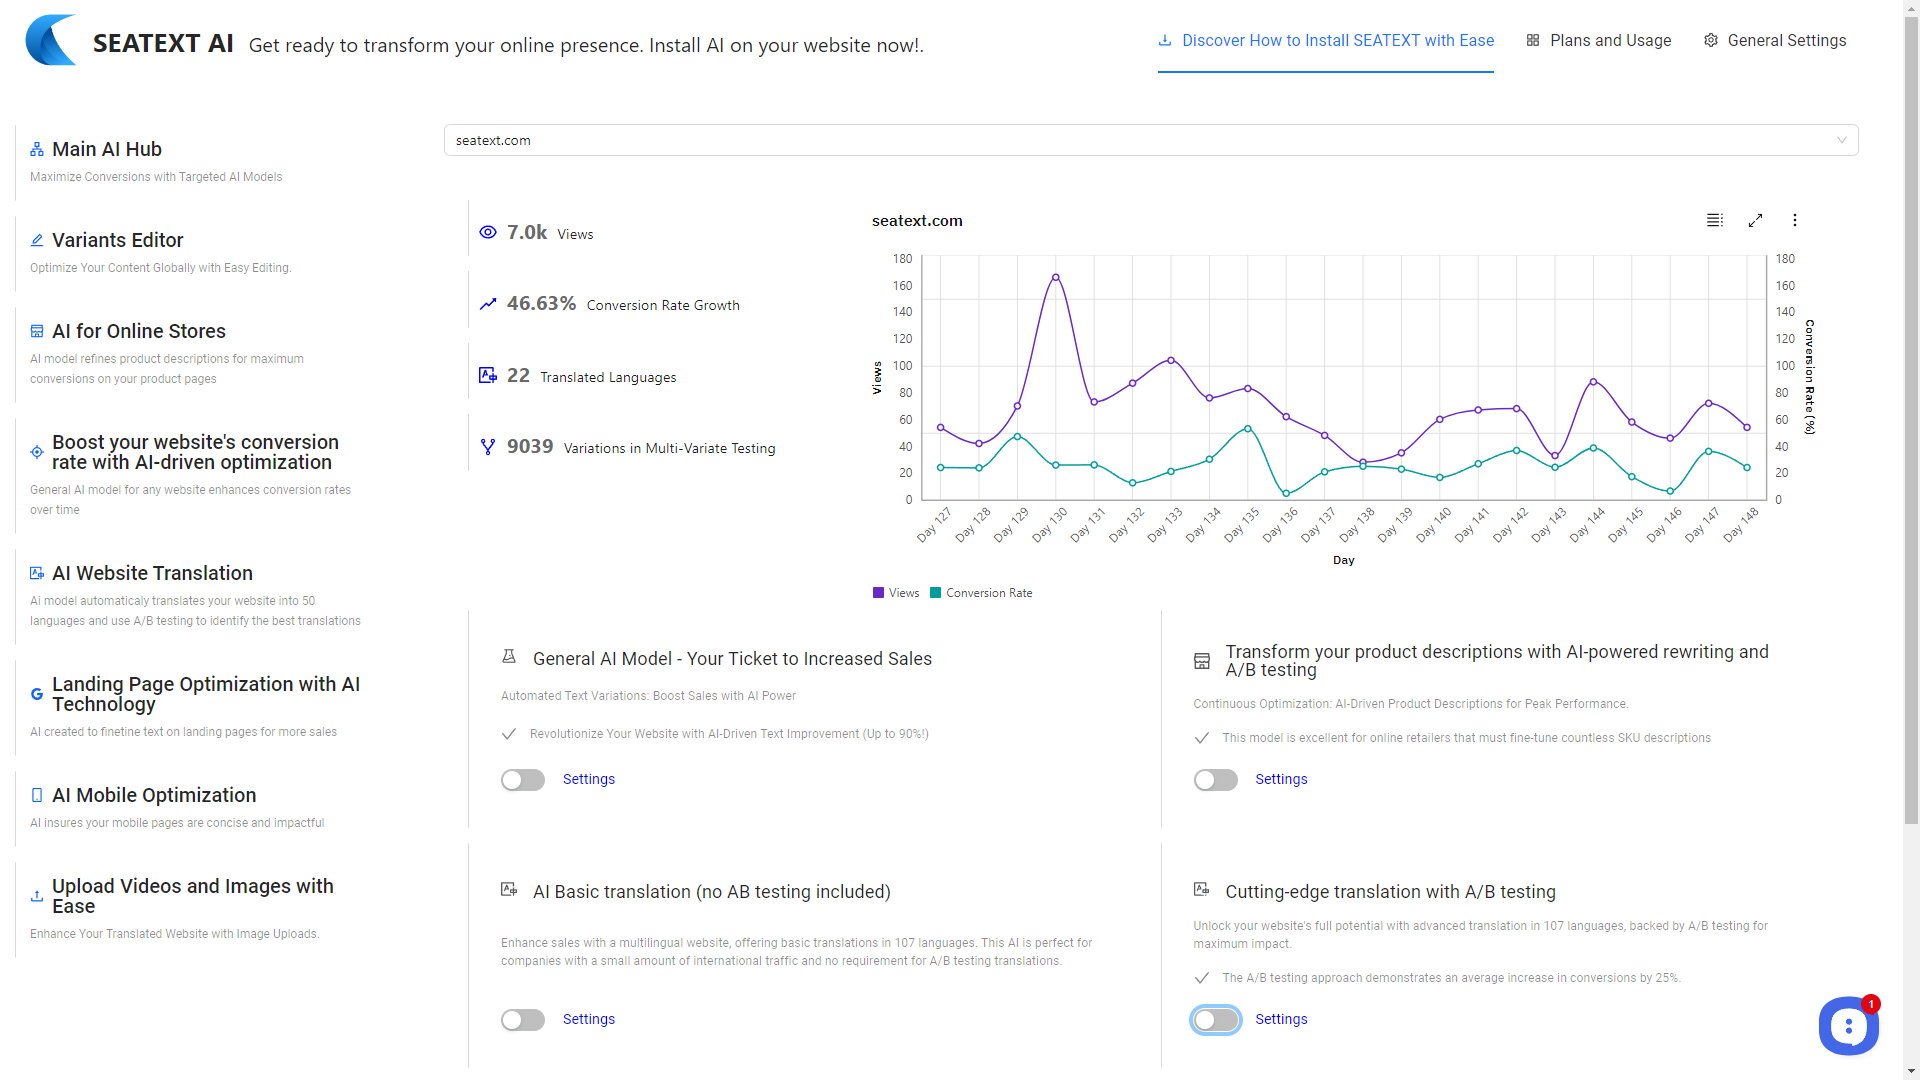Click the Conversion Rate legend label
1922x1080 pixels.
[989, 593]
